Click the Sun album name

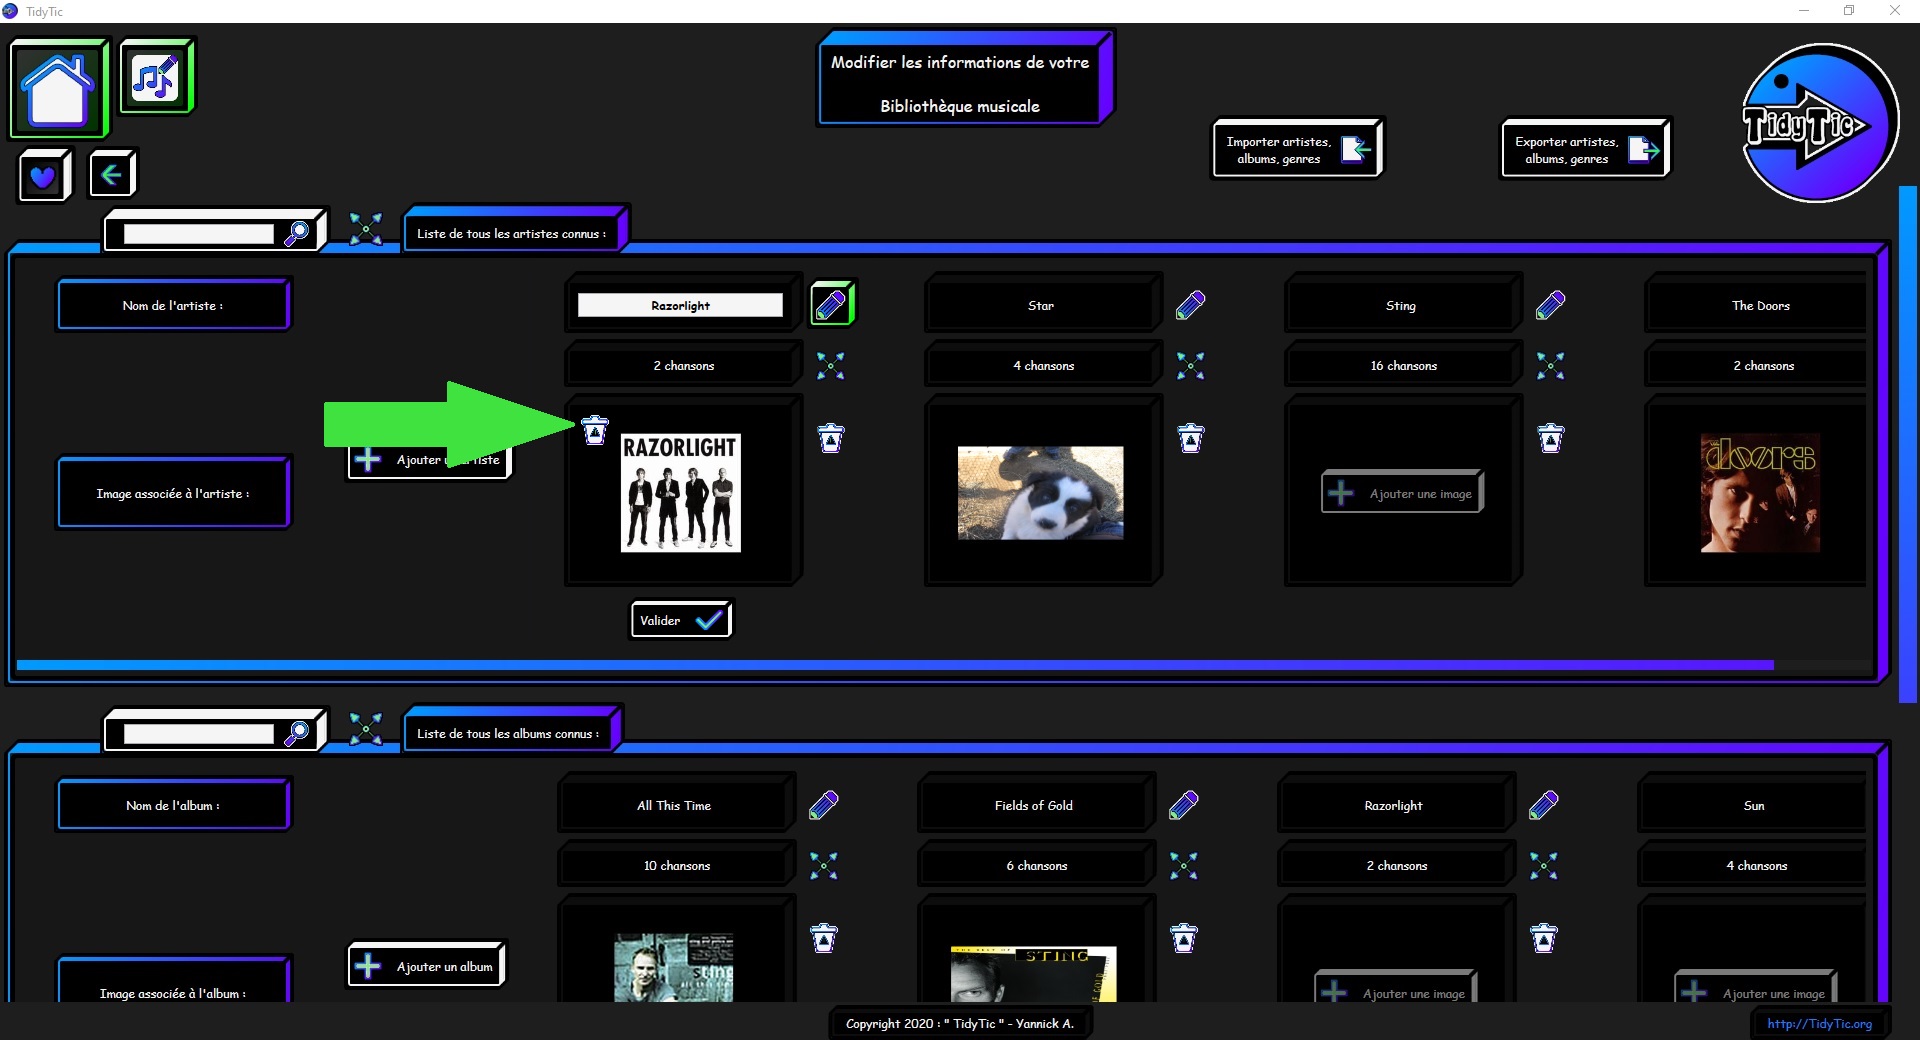pos(1754,805)
